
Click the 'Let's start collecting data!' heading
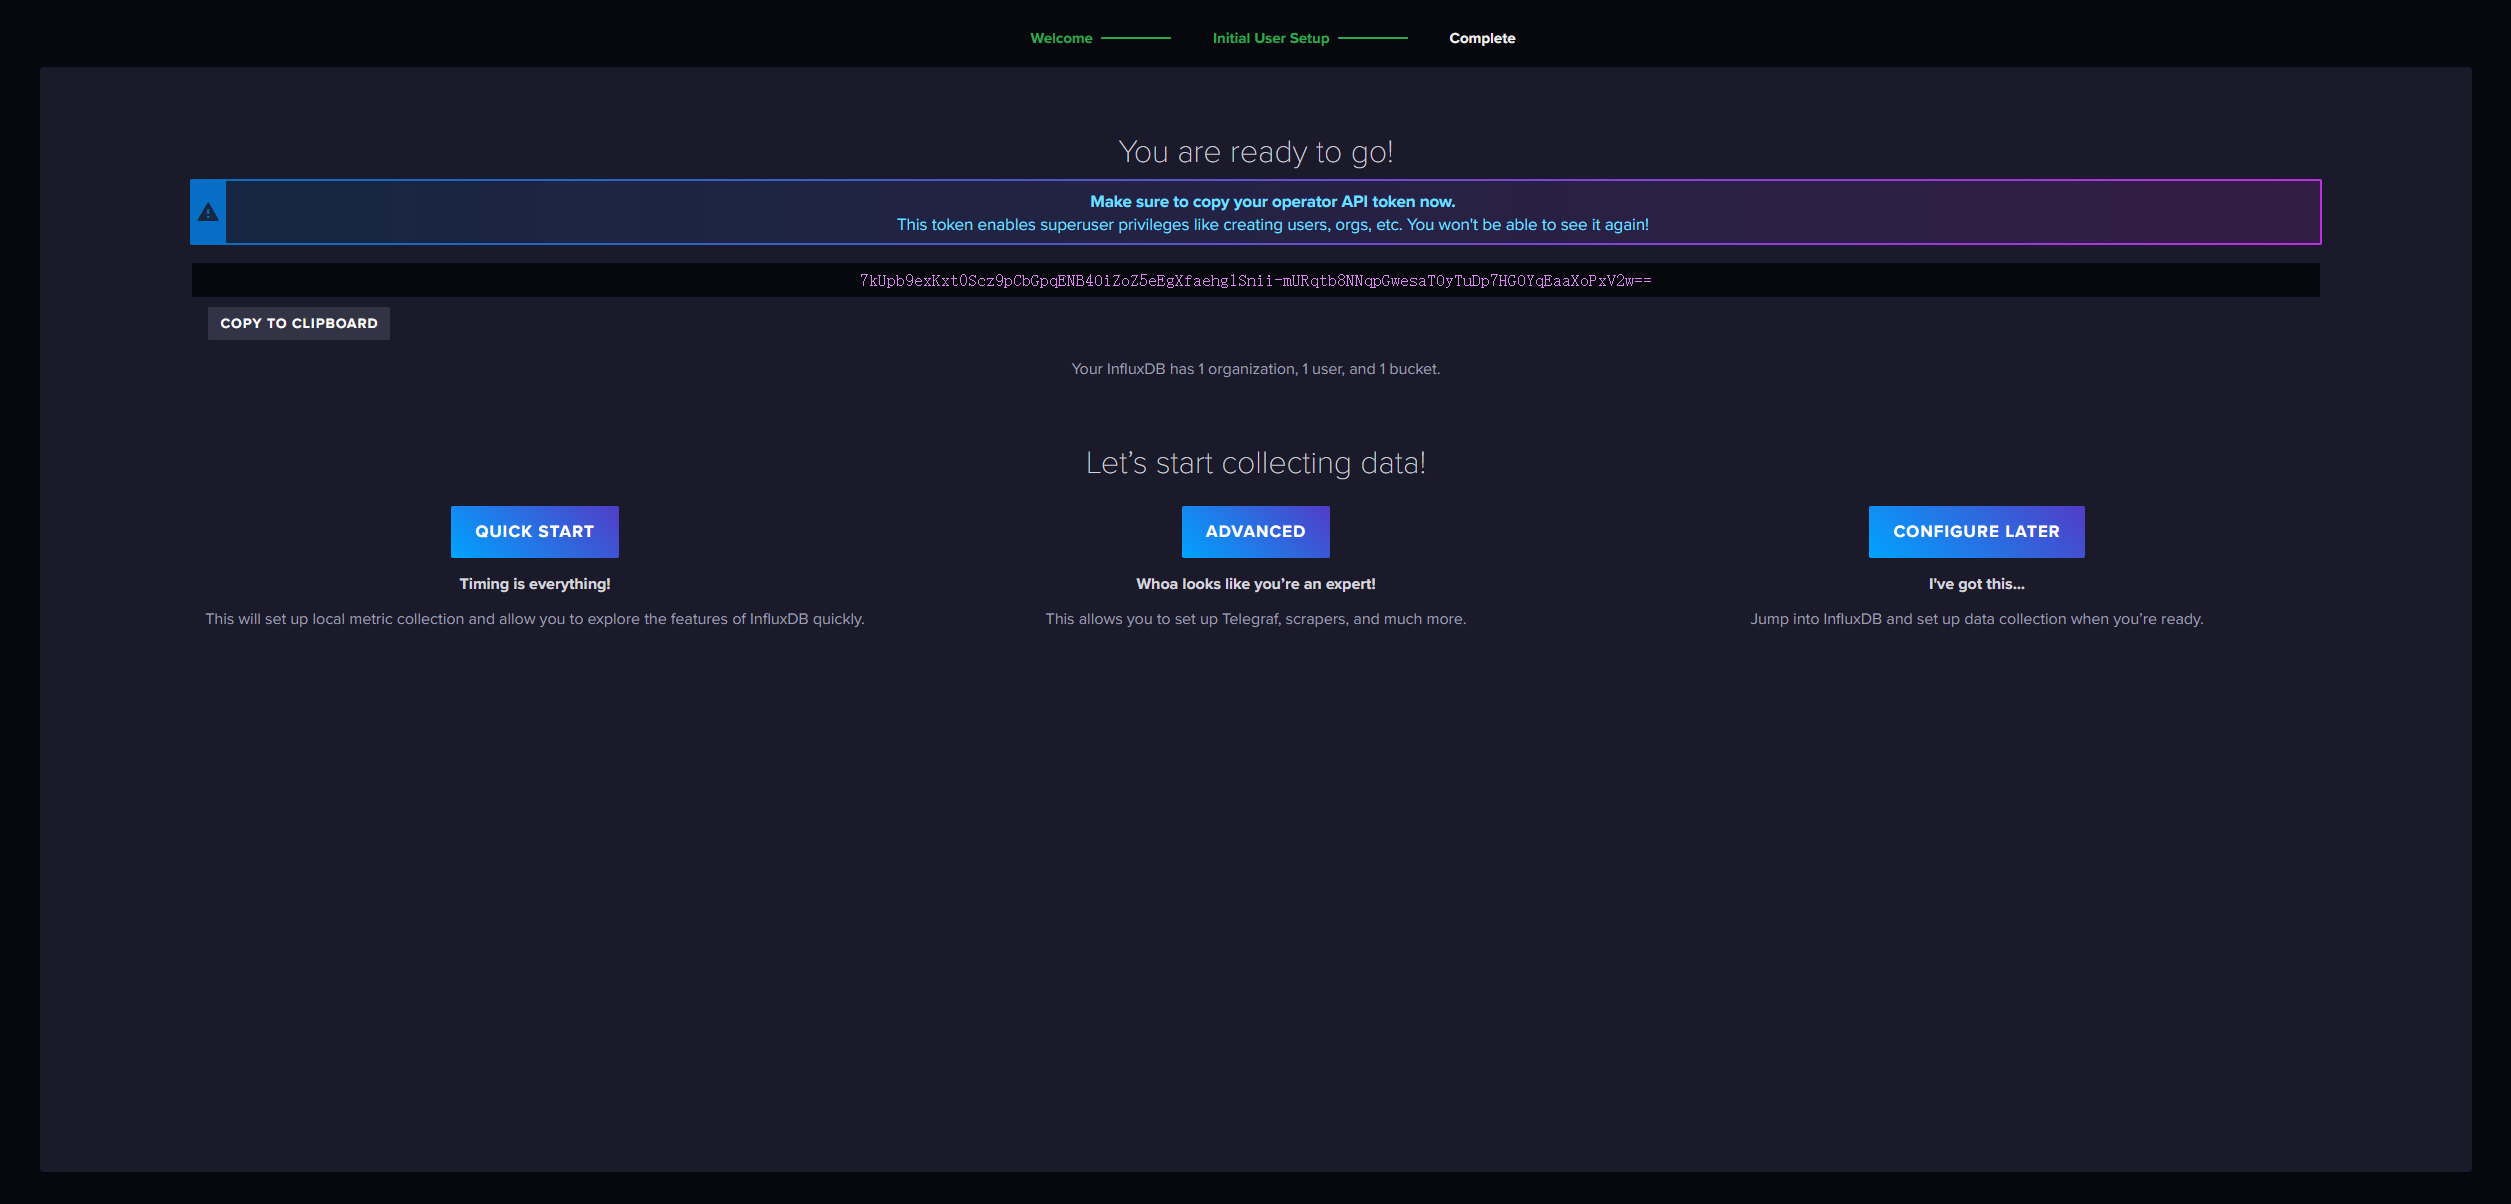1255,463
